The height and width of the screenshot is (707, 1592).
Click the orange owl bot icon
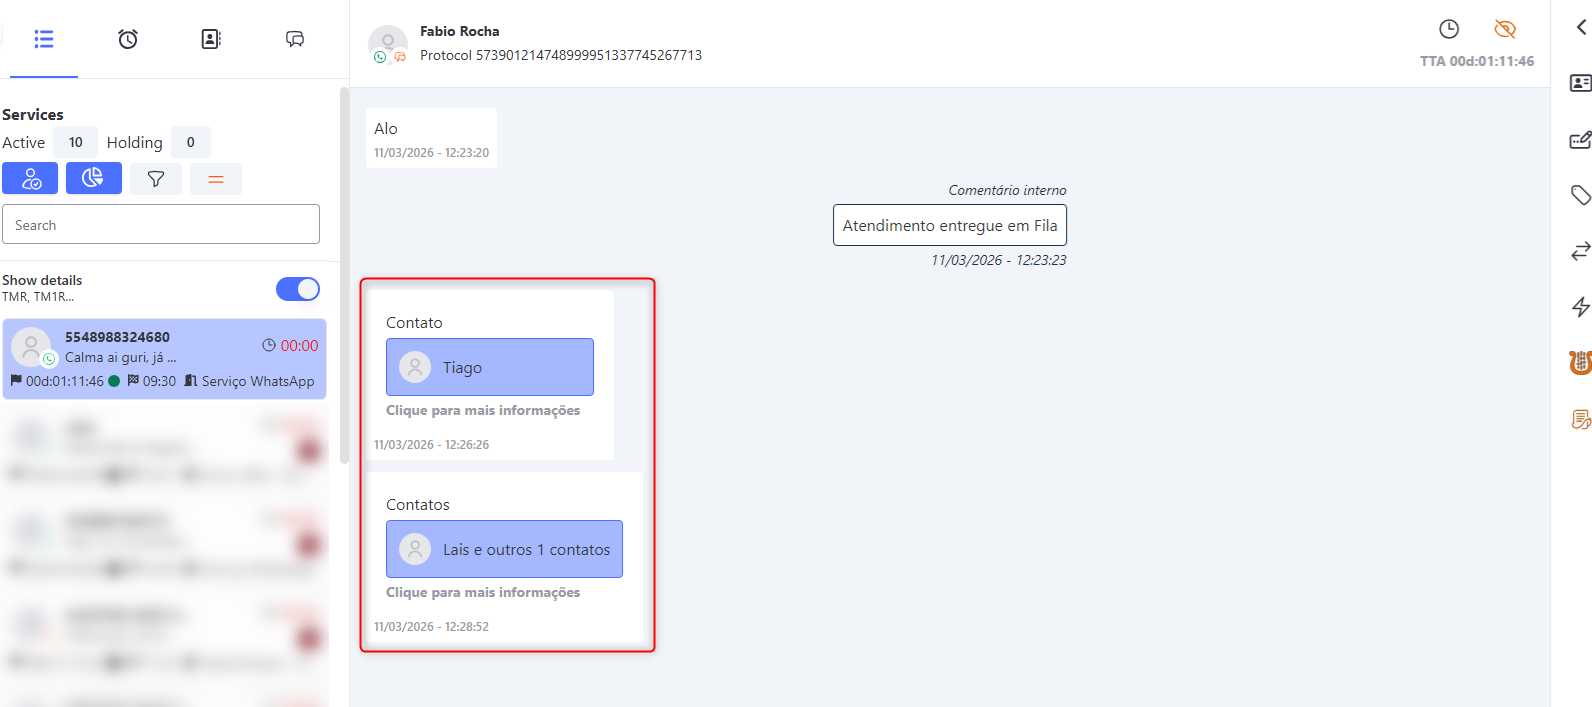coord(1581,363)
